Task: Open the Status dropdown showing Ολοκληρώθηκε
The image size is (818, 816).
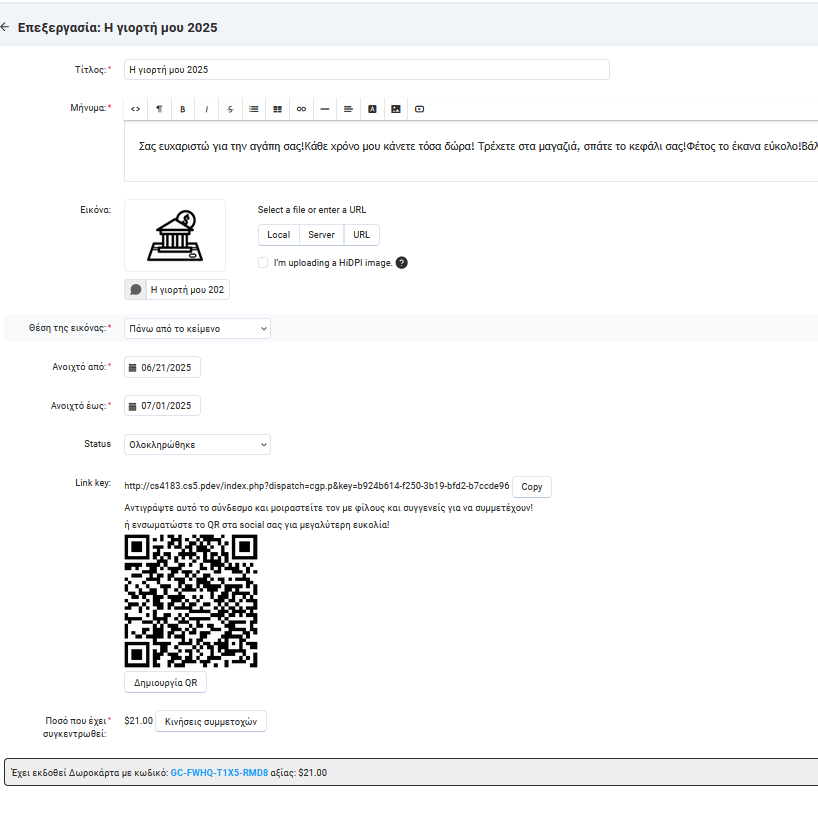Action: coord(197,445)
